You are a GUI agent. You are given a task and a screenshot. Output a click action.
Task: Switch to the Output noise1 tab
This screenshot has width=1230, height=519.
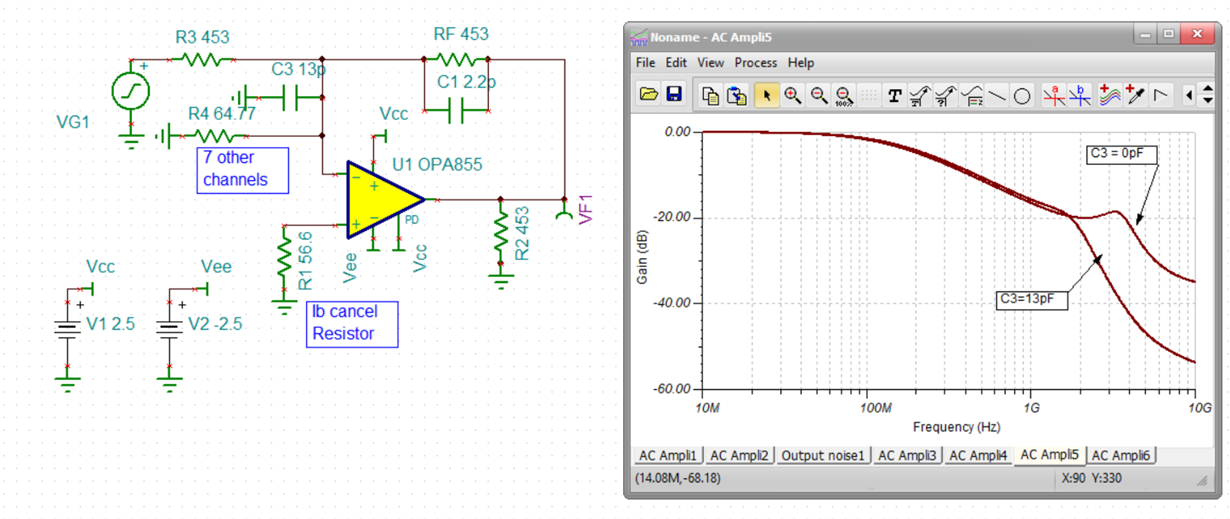coord(822,455)
